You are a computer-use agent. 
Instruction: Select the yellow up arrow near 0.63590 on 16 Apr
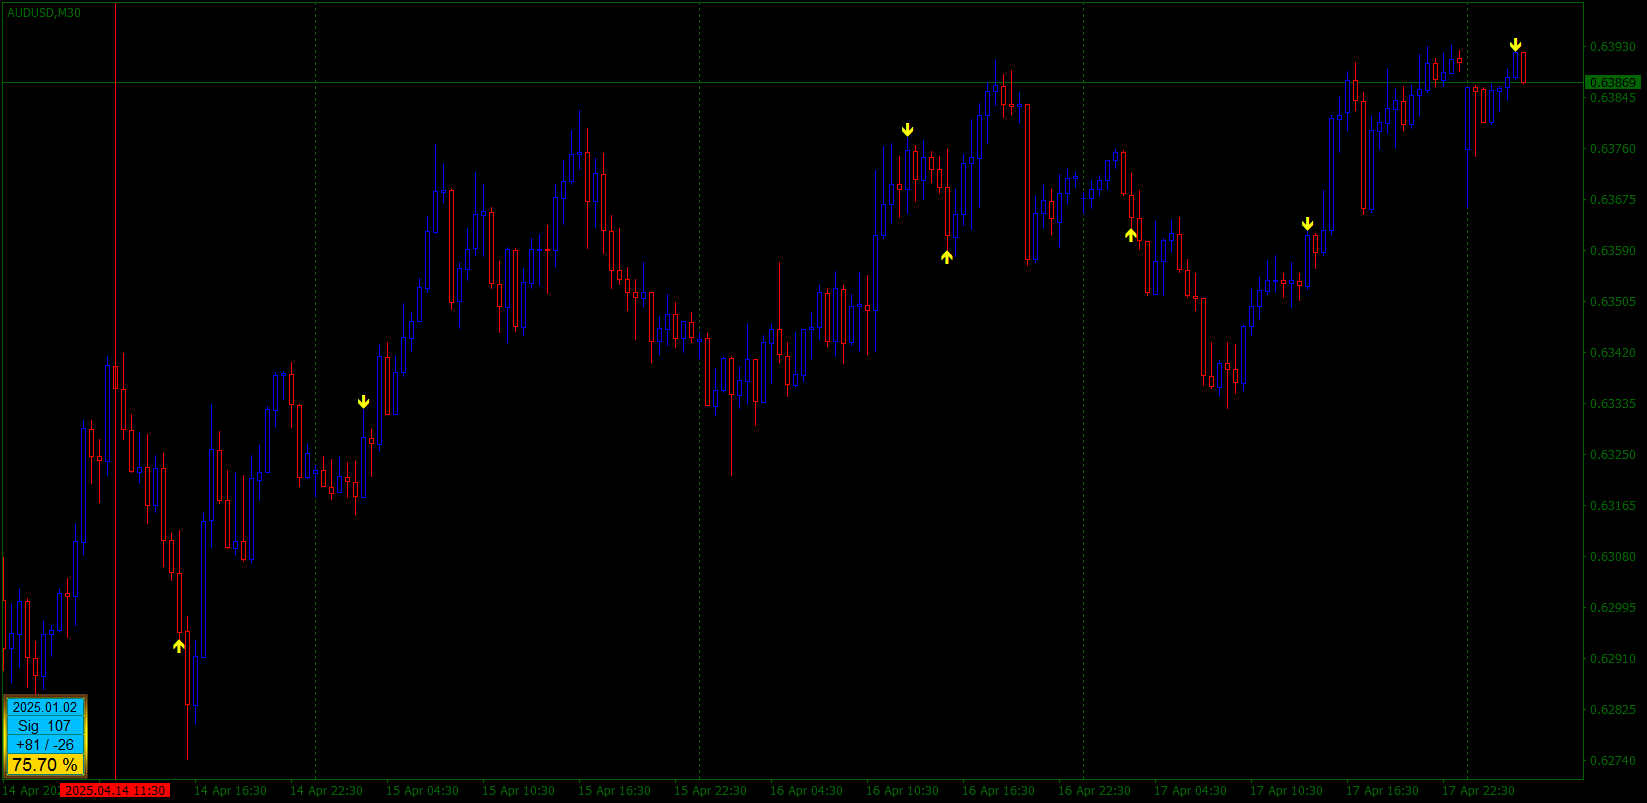point(947,257)
